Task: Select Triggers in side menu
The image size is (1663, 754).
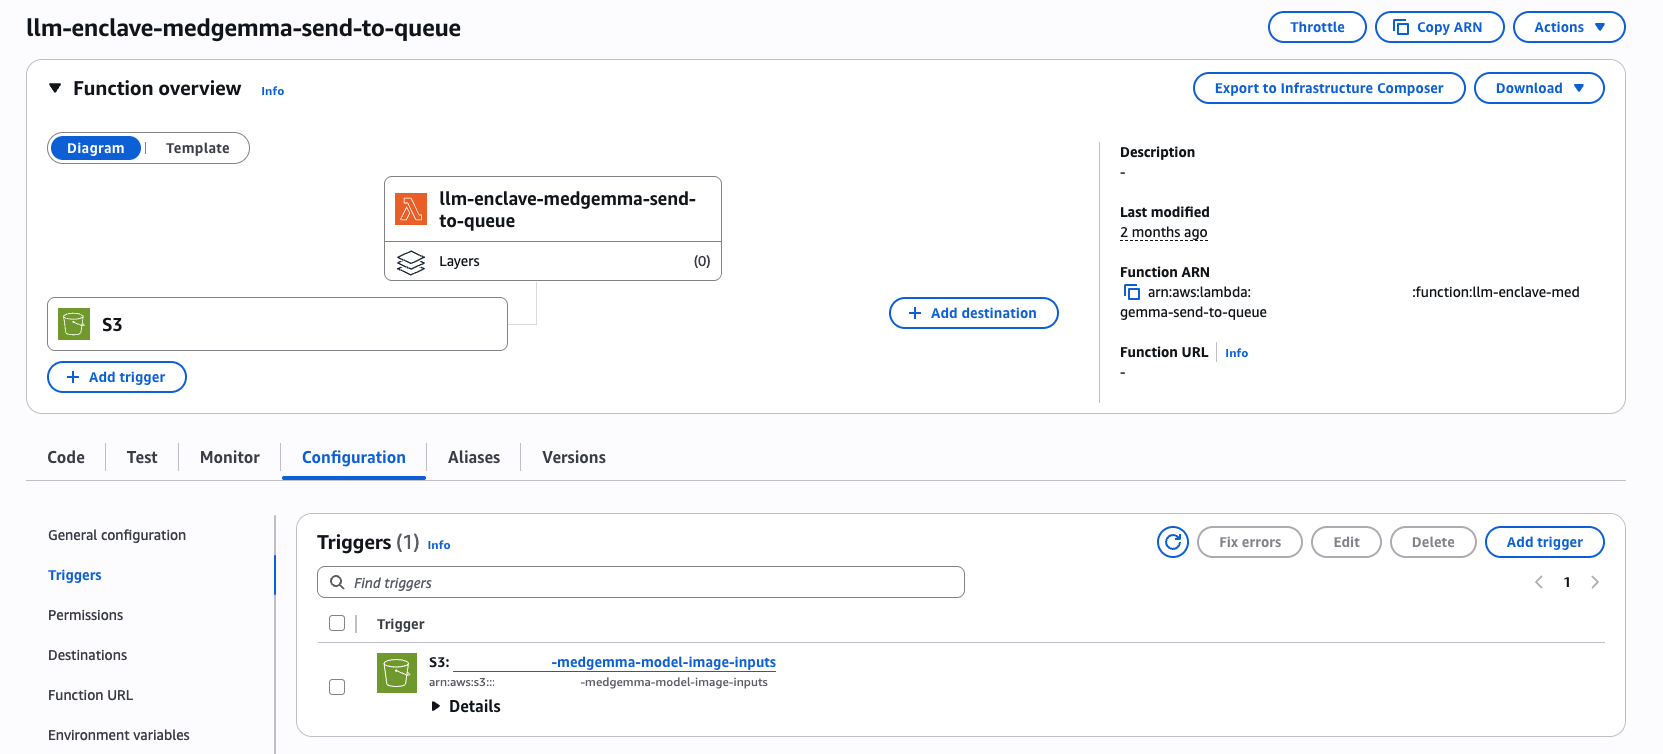Action: tap(75, 575)
